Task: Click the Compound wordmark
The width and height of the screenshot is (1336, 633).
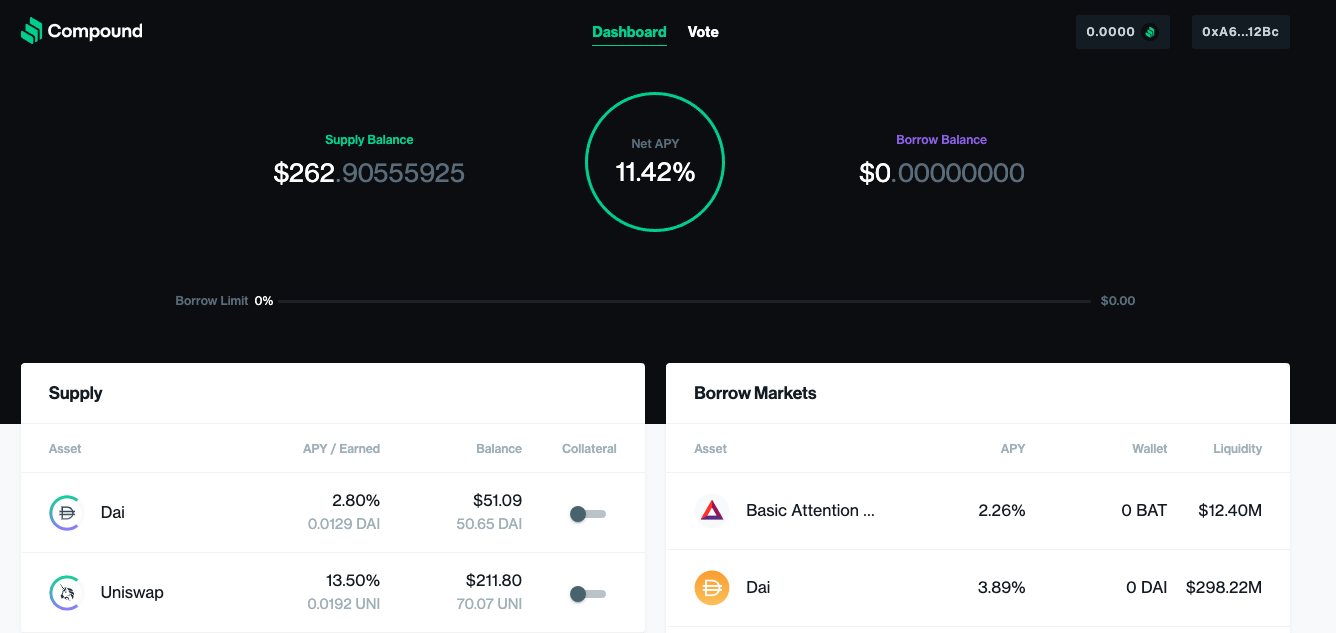Action: pos(95,31)
